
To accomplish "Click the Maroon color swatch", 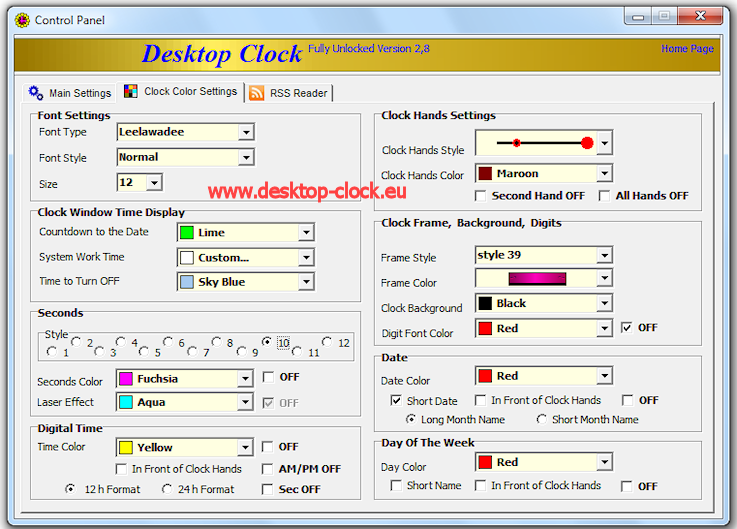I will click(x=485, y=174).
